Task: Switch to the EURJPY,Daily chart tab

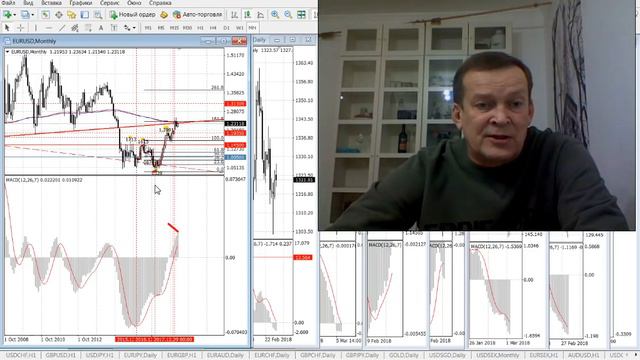Action: pos(140,355)
